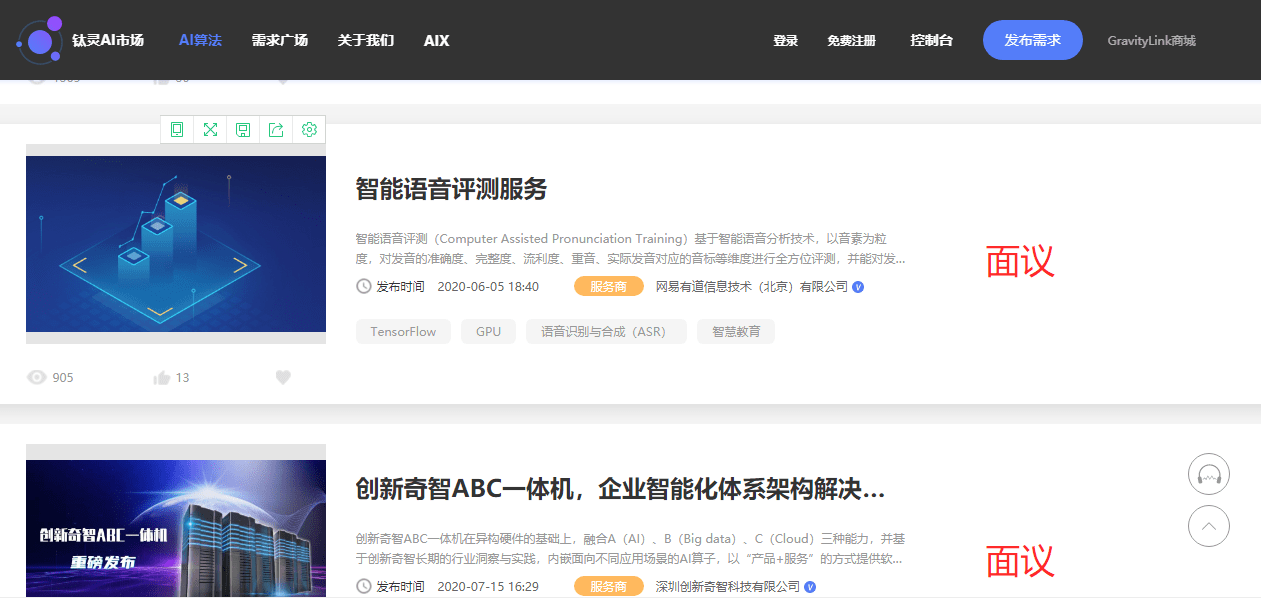Click the 智能语音评测服务 thumbnail image
The width and height of the screenshot is (1261, 602).
pyautogui.click(x=176, y=244)
